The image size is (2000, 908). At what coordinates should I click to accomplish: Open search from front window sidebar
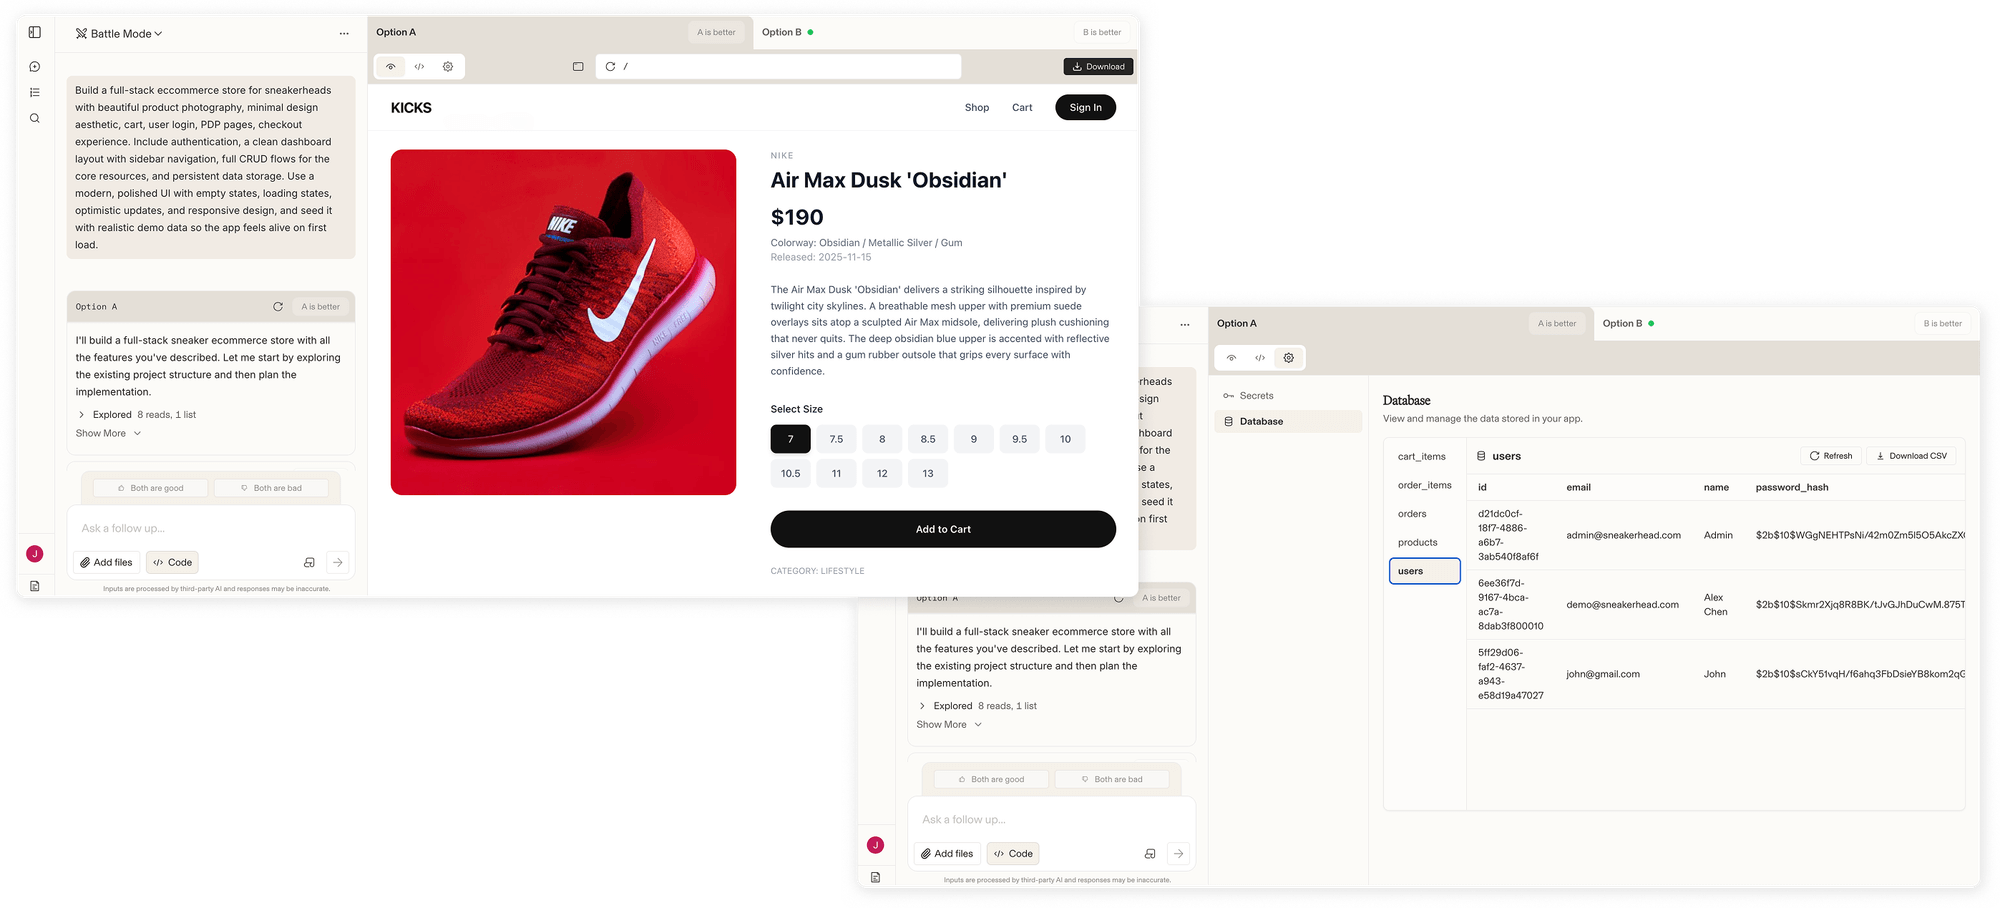point(35,119)
